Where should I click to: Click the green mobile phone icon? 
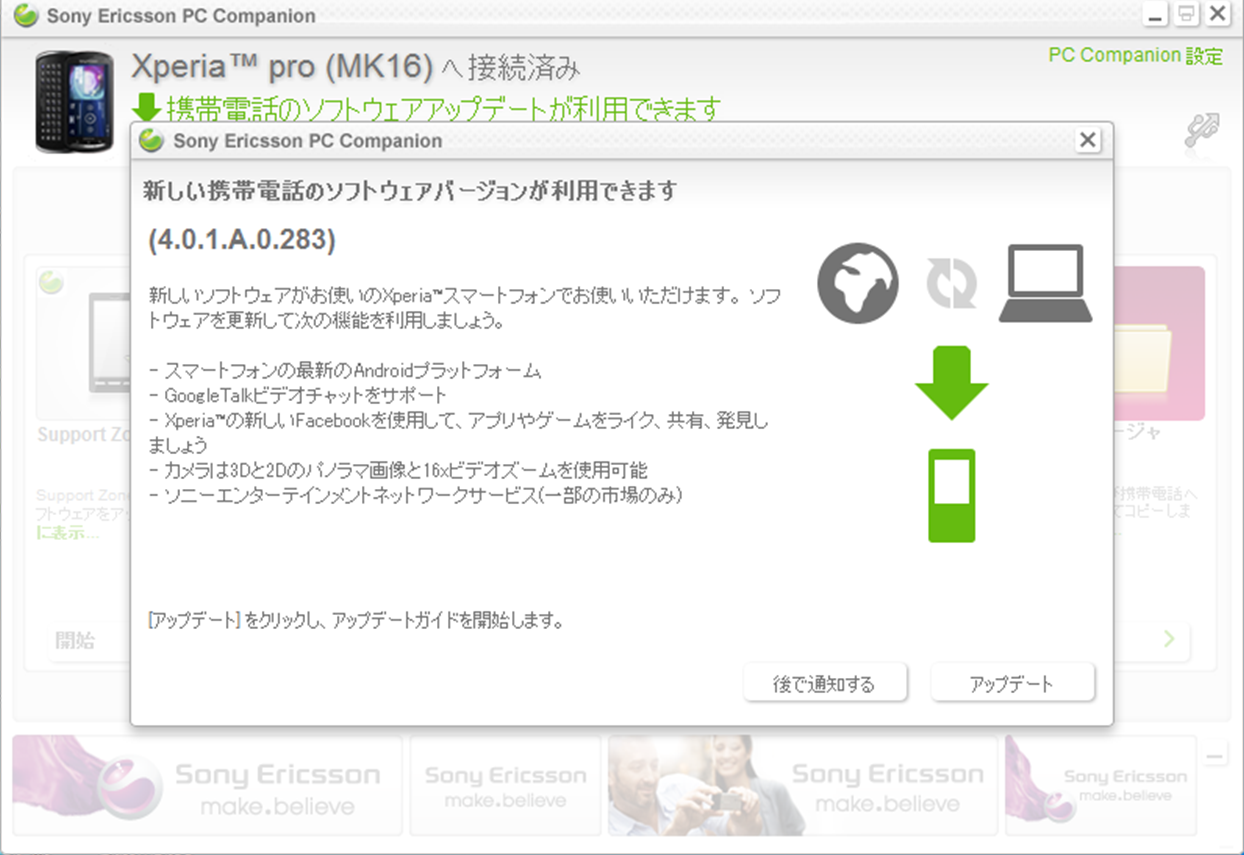[x=951, y=496]
